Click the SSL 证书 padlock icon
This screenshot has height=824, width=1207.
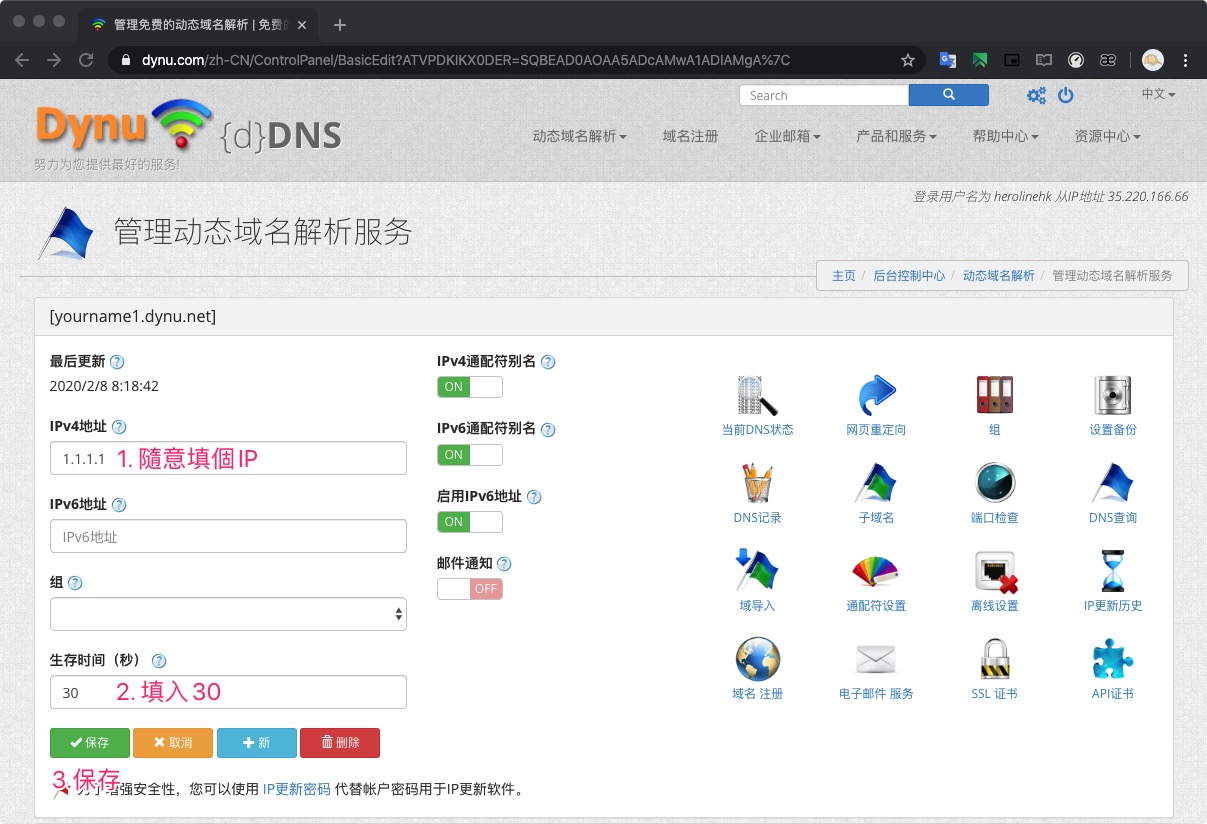pos(994,661)
